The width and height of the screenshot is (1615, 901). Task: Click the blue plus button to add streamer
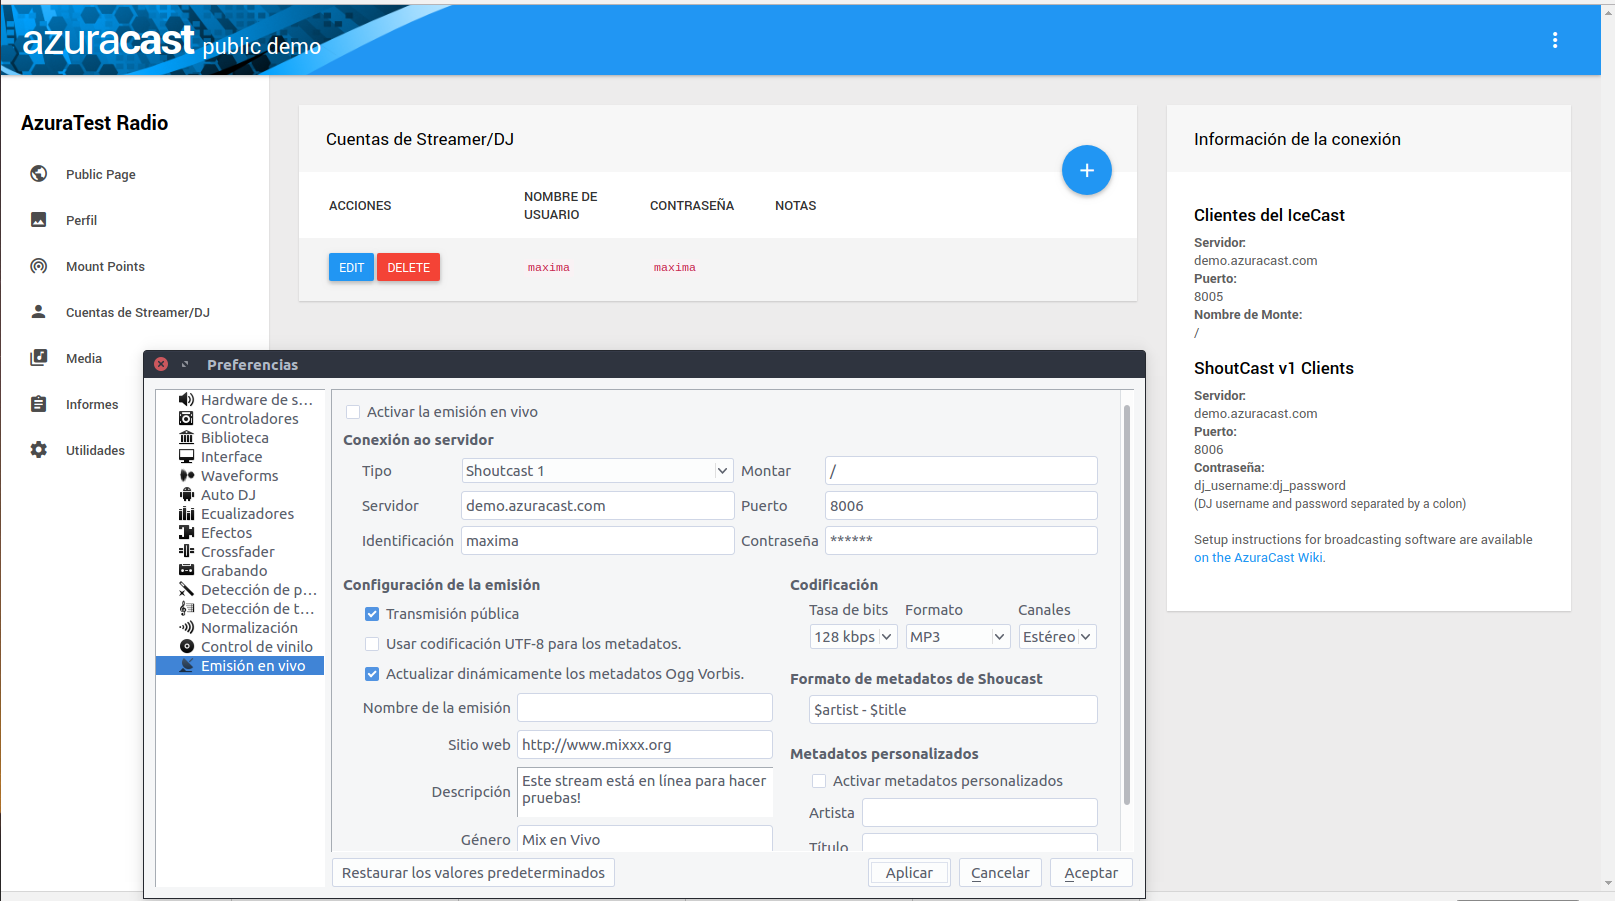pyautogui.click(x=1087, y=170)
